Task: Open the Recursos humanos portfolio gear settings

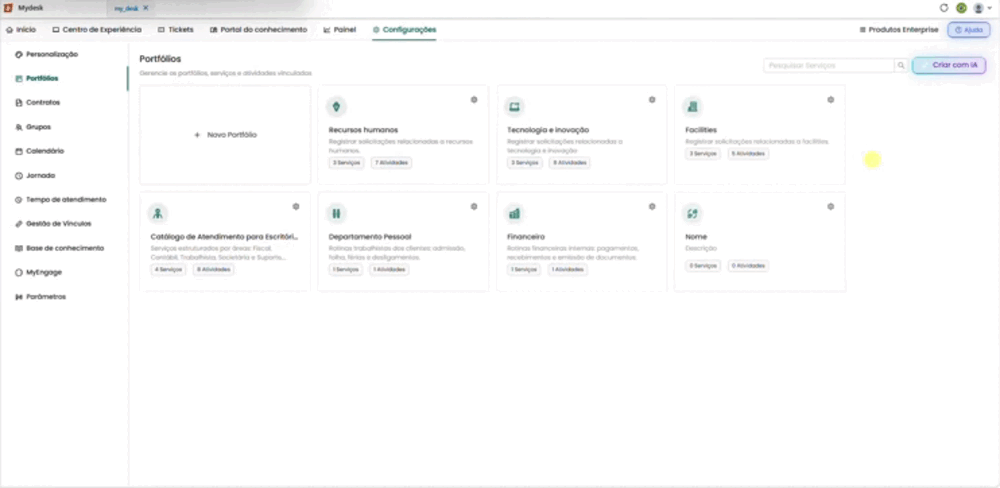Action: click(474, 100)
